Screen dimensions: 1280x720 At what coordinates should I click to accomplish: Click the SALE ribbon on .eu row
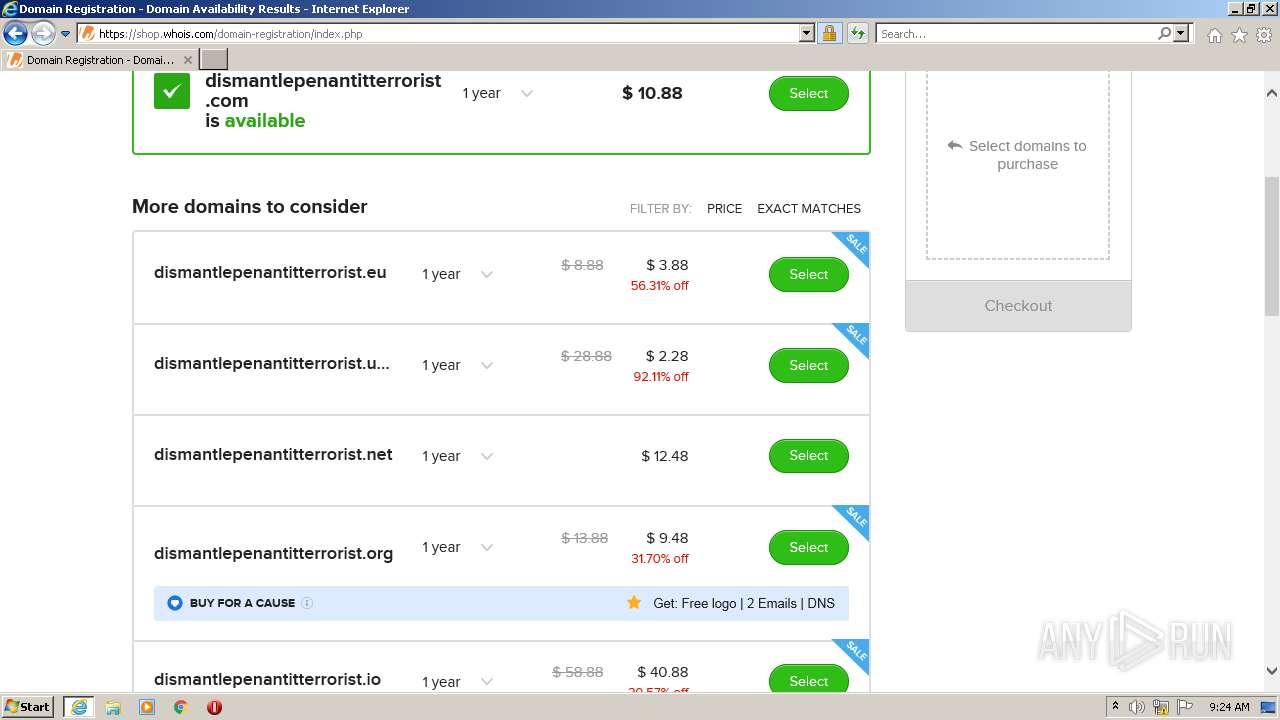click(x=854, y=246)
